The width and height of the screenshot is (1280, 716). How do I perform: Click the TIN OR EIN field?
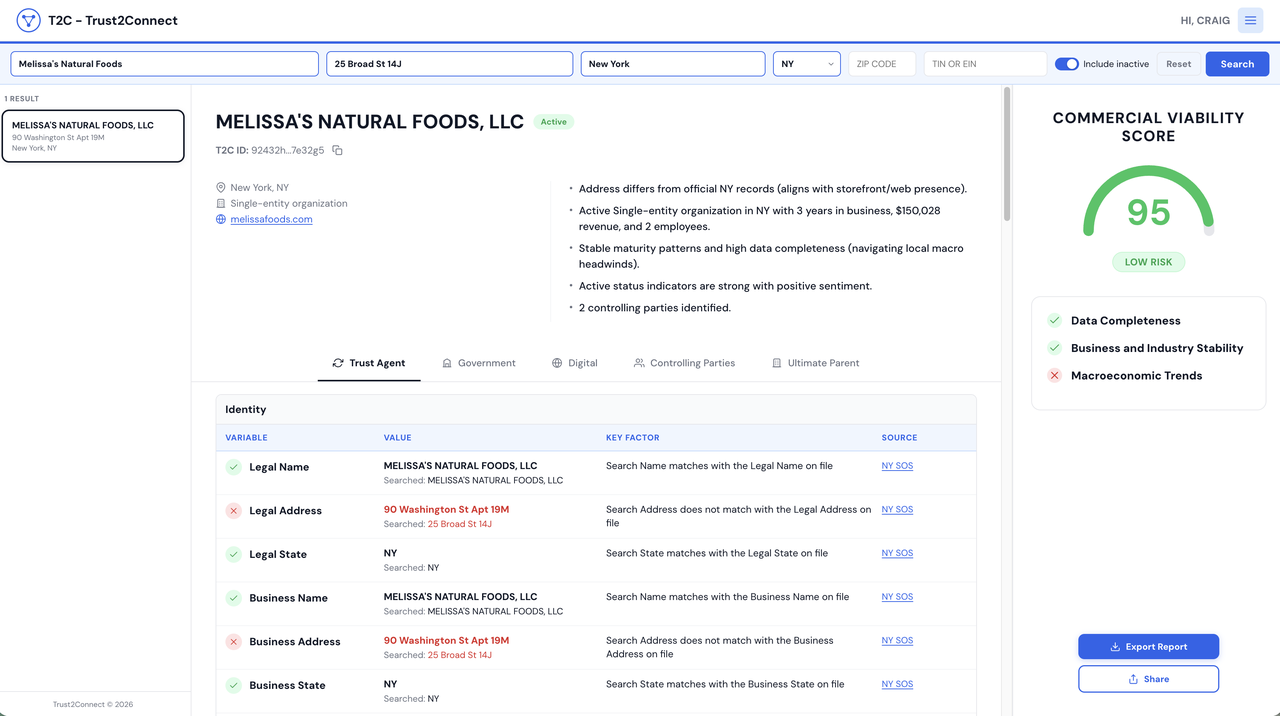(x=985, y=64)
